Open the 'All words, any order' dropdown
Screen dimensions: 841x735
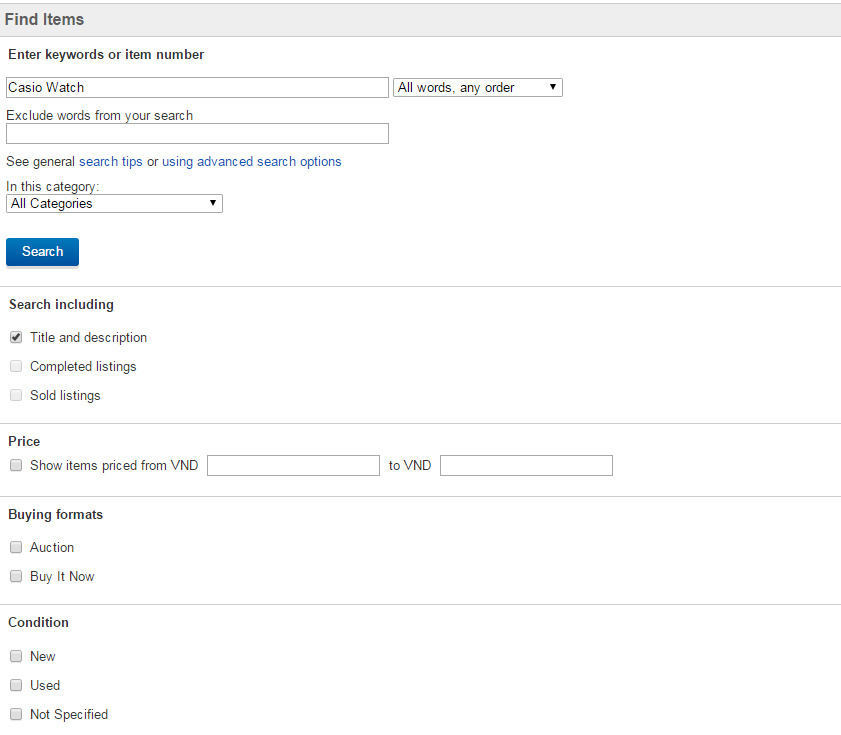click(477, 87)
